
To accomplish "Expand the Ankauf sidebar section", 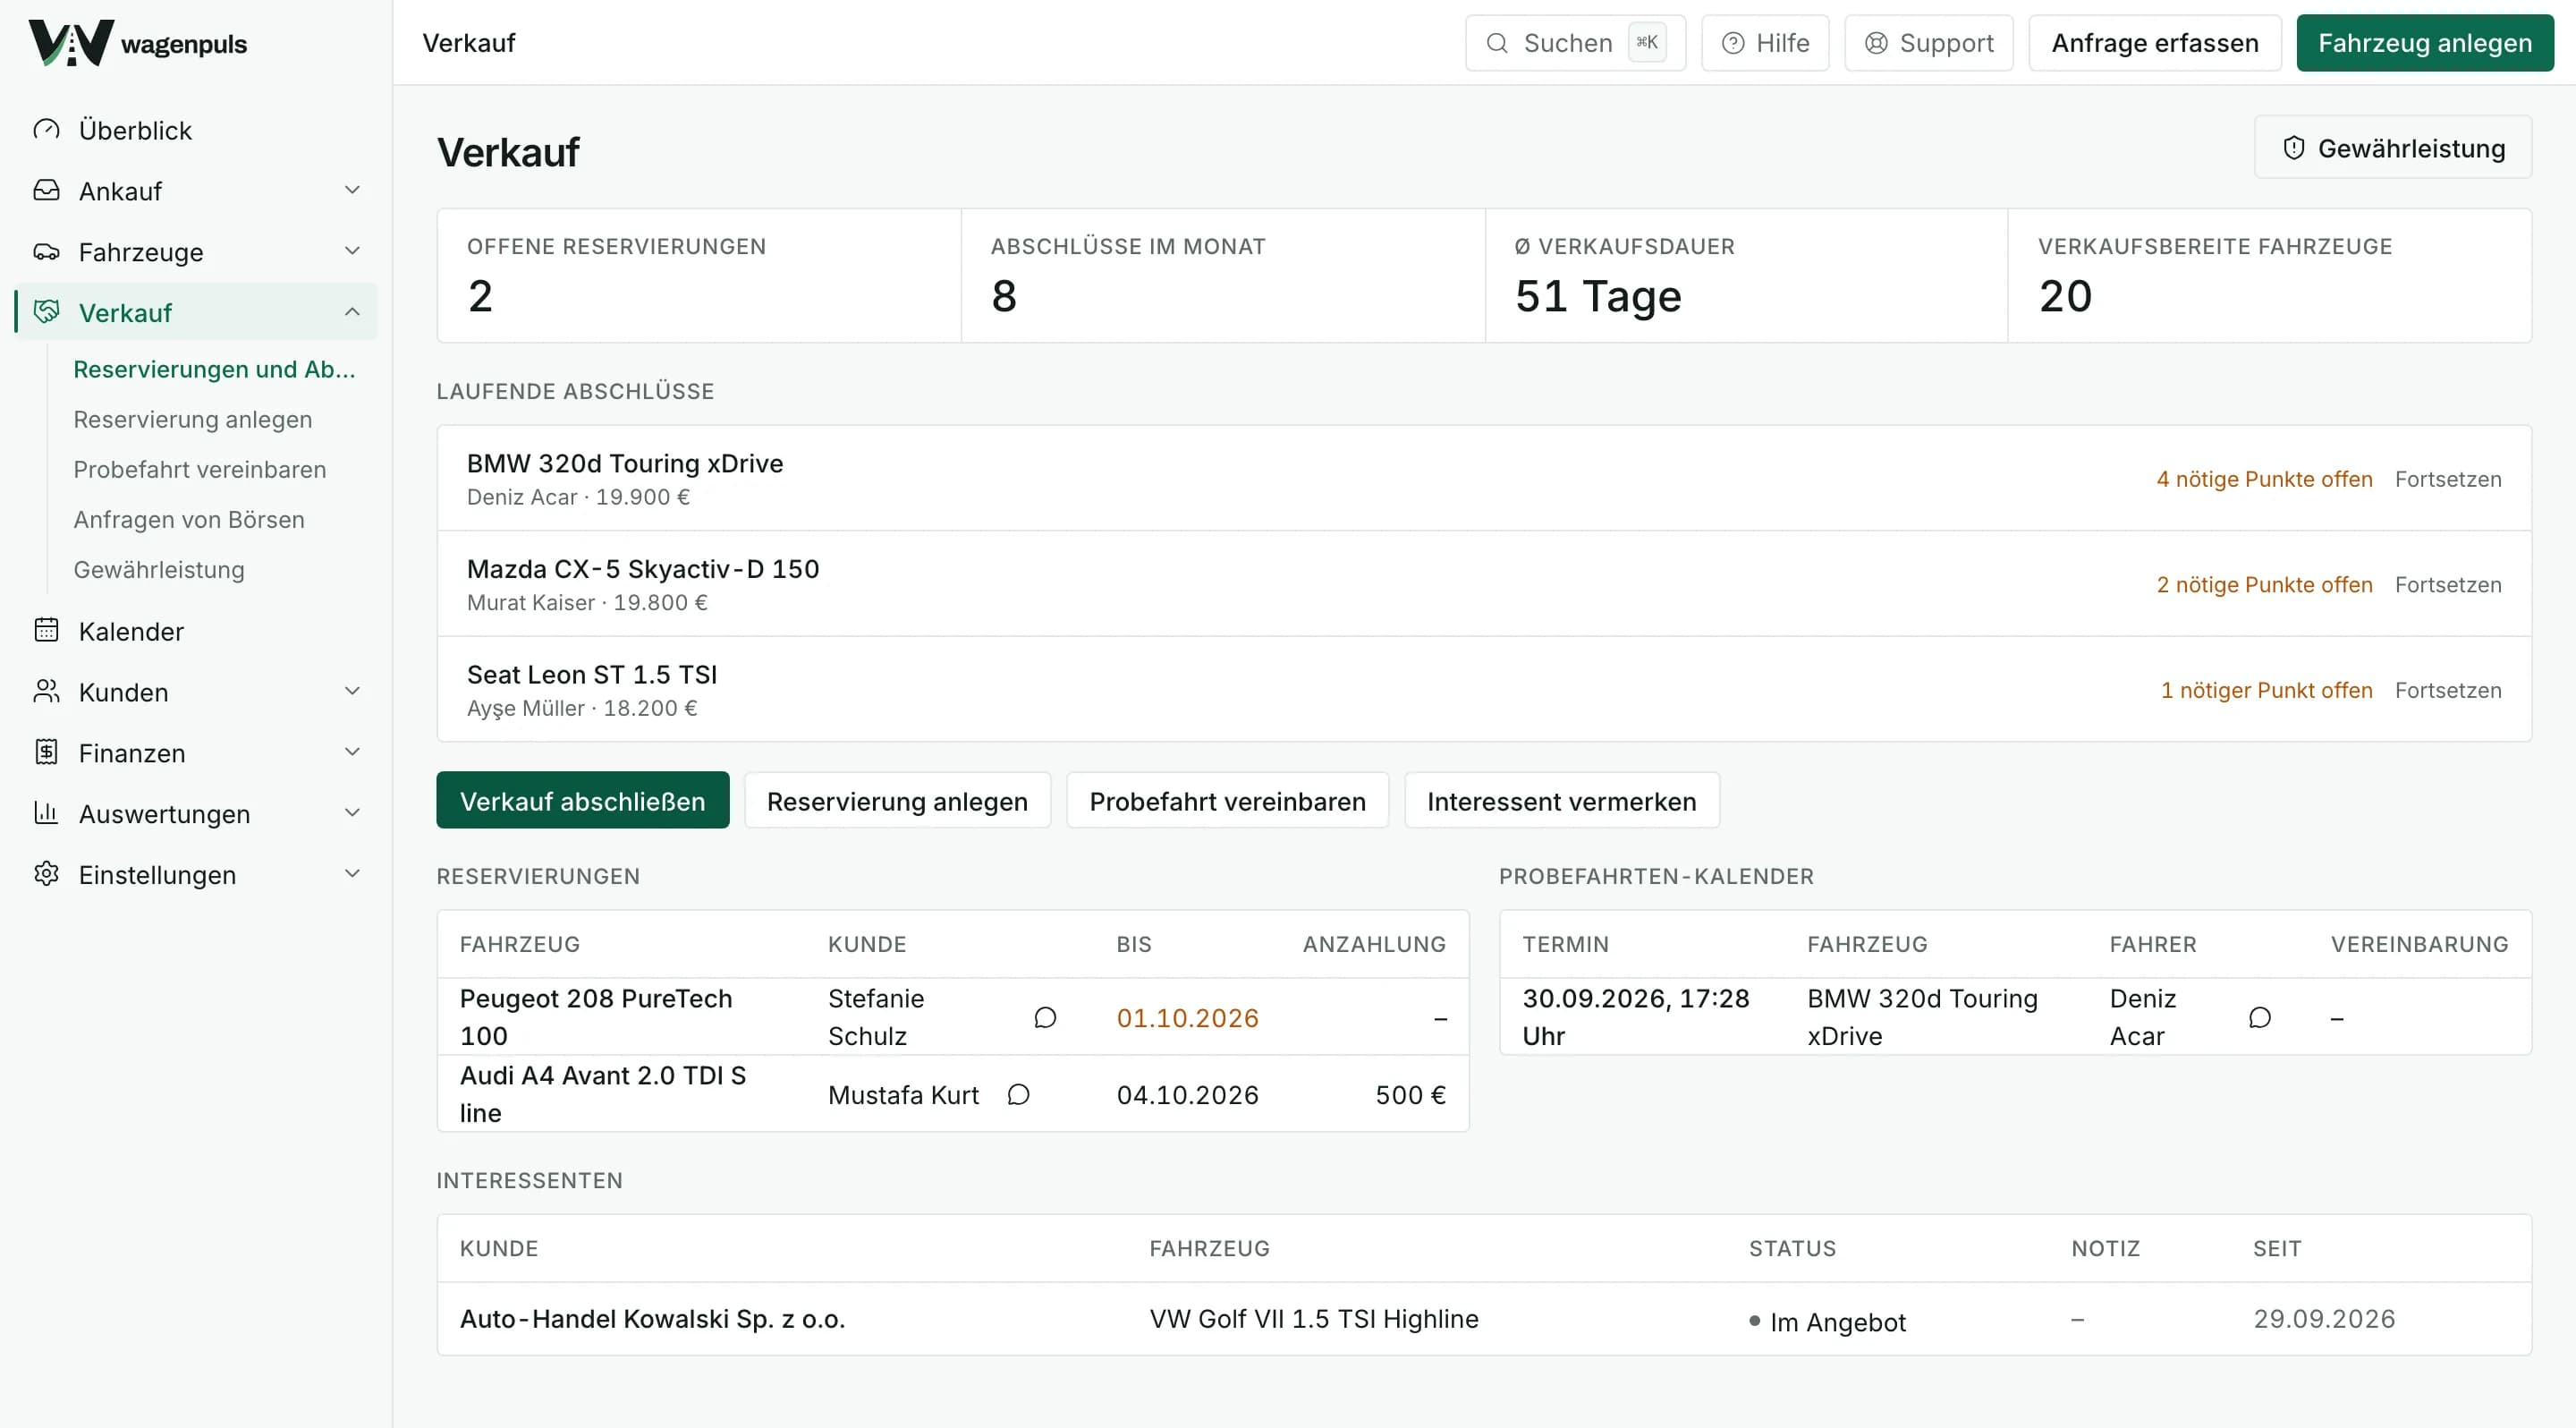I will [x=352, y=190].
